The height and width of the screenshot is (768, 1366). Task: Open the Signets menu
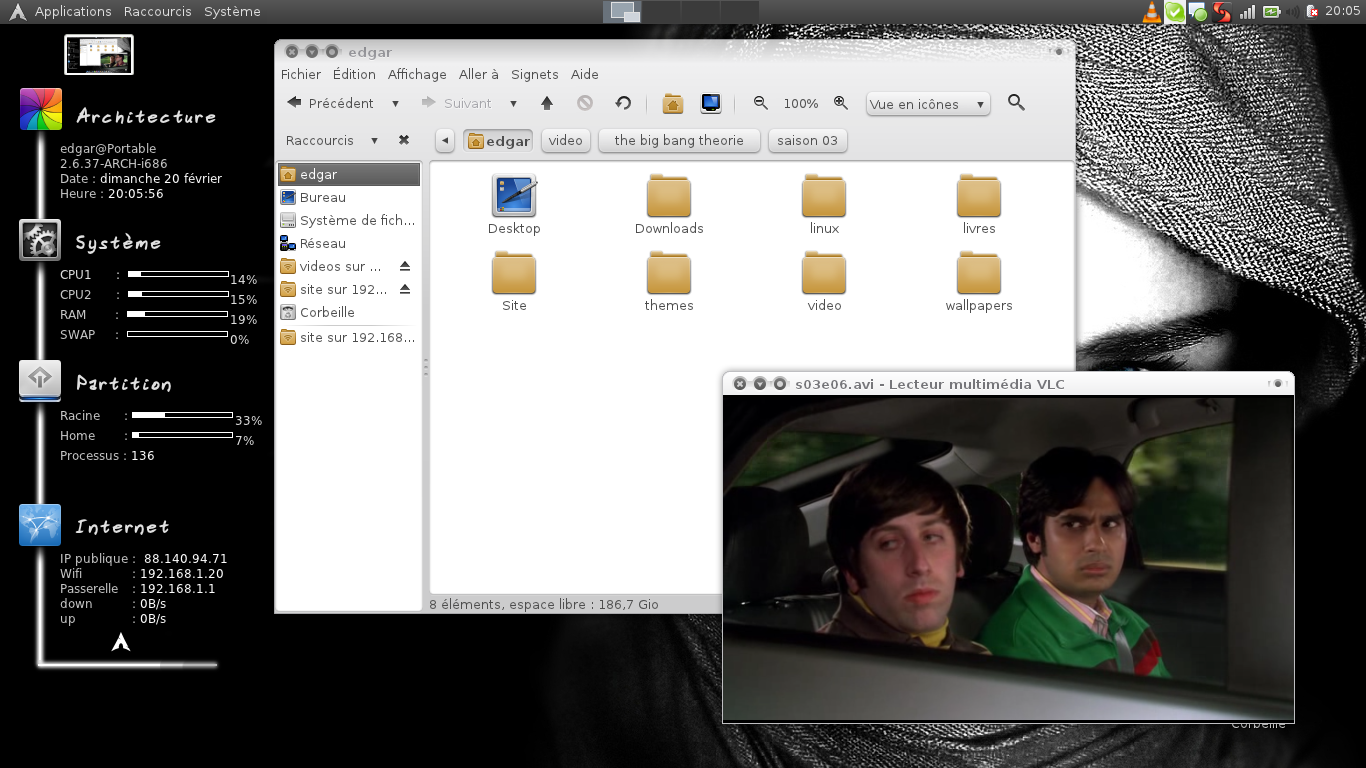tap(535, 74)
